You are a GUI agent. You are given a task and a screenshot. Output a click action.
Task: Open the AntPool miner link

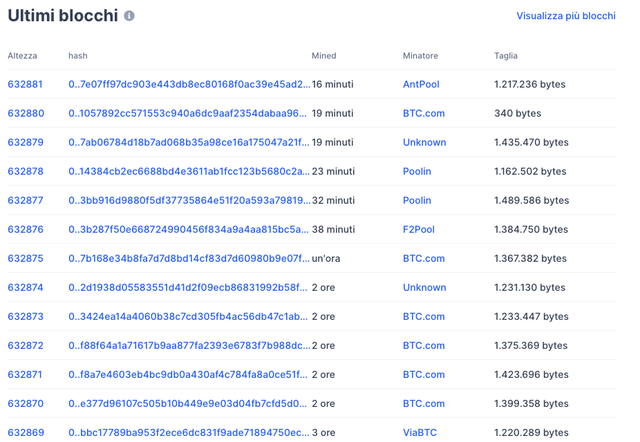[421, 84]
